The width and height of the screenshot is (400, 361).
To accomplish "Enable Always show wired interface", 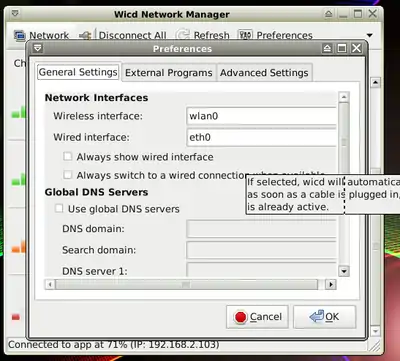I will (x=68, y=156).
